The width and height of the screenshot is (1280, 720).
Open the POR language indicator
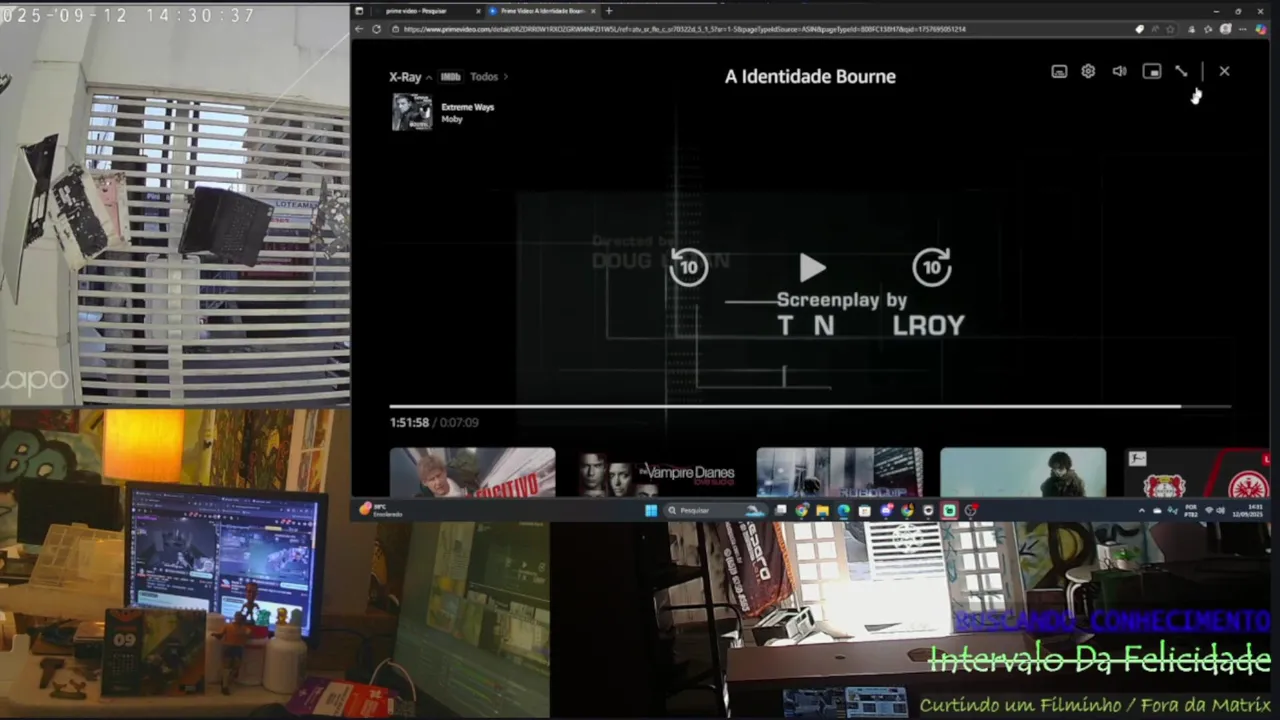click(1191, 510)
